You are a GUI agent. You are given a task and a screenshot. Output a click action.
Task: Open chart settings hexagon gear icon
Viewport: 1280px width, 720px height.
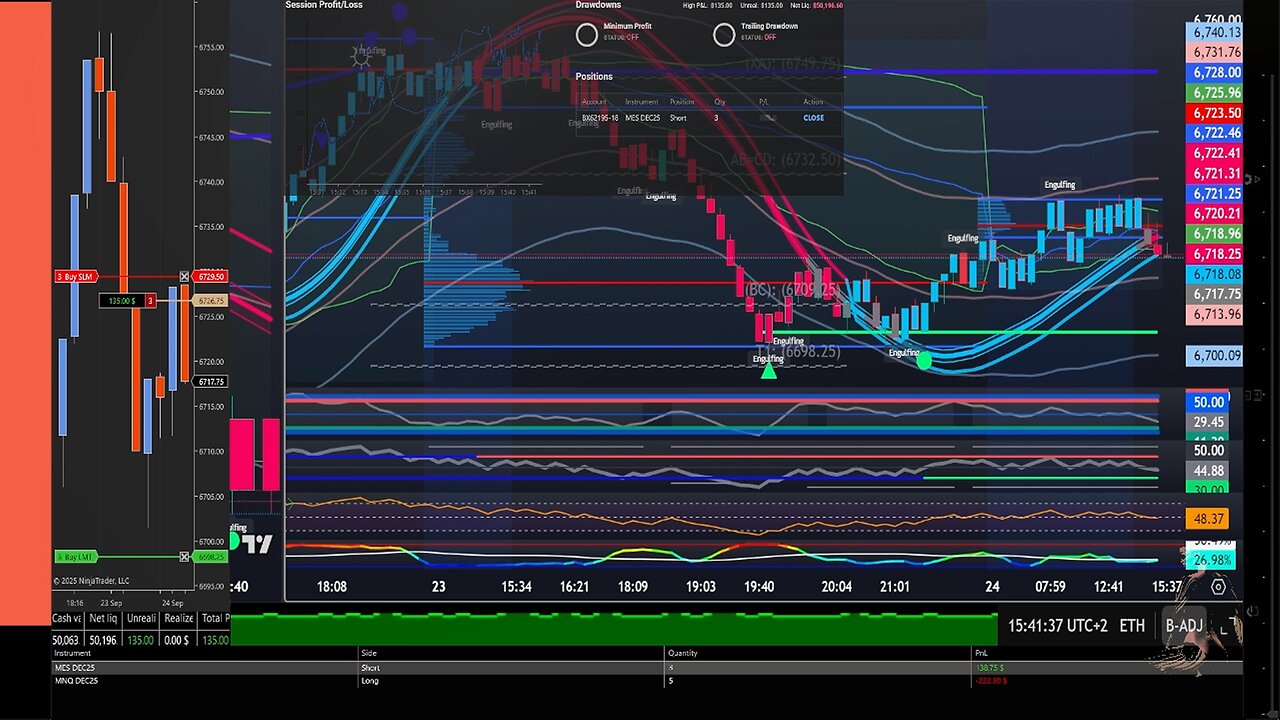click(1218, 587)
